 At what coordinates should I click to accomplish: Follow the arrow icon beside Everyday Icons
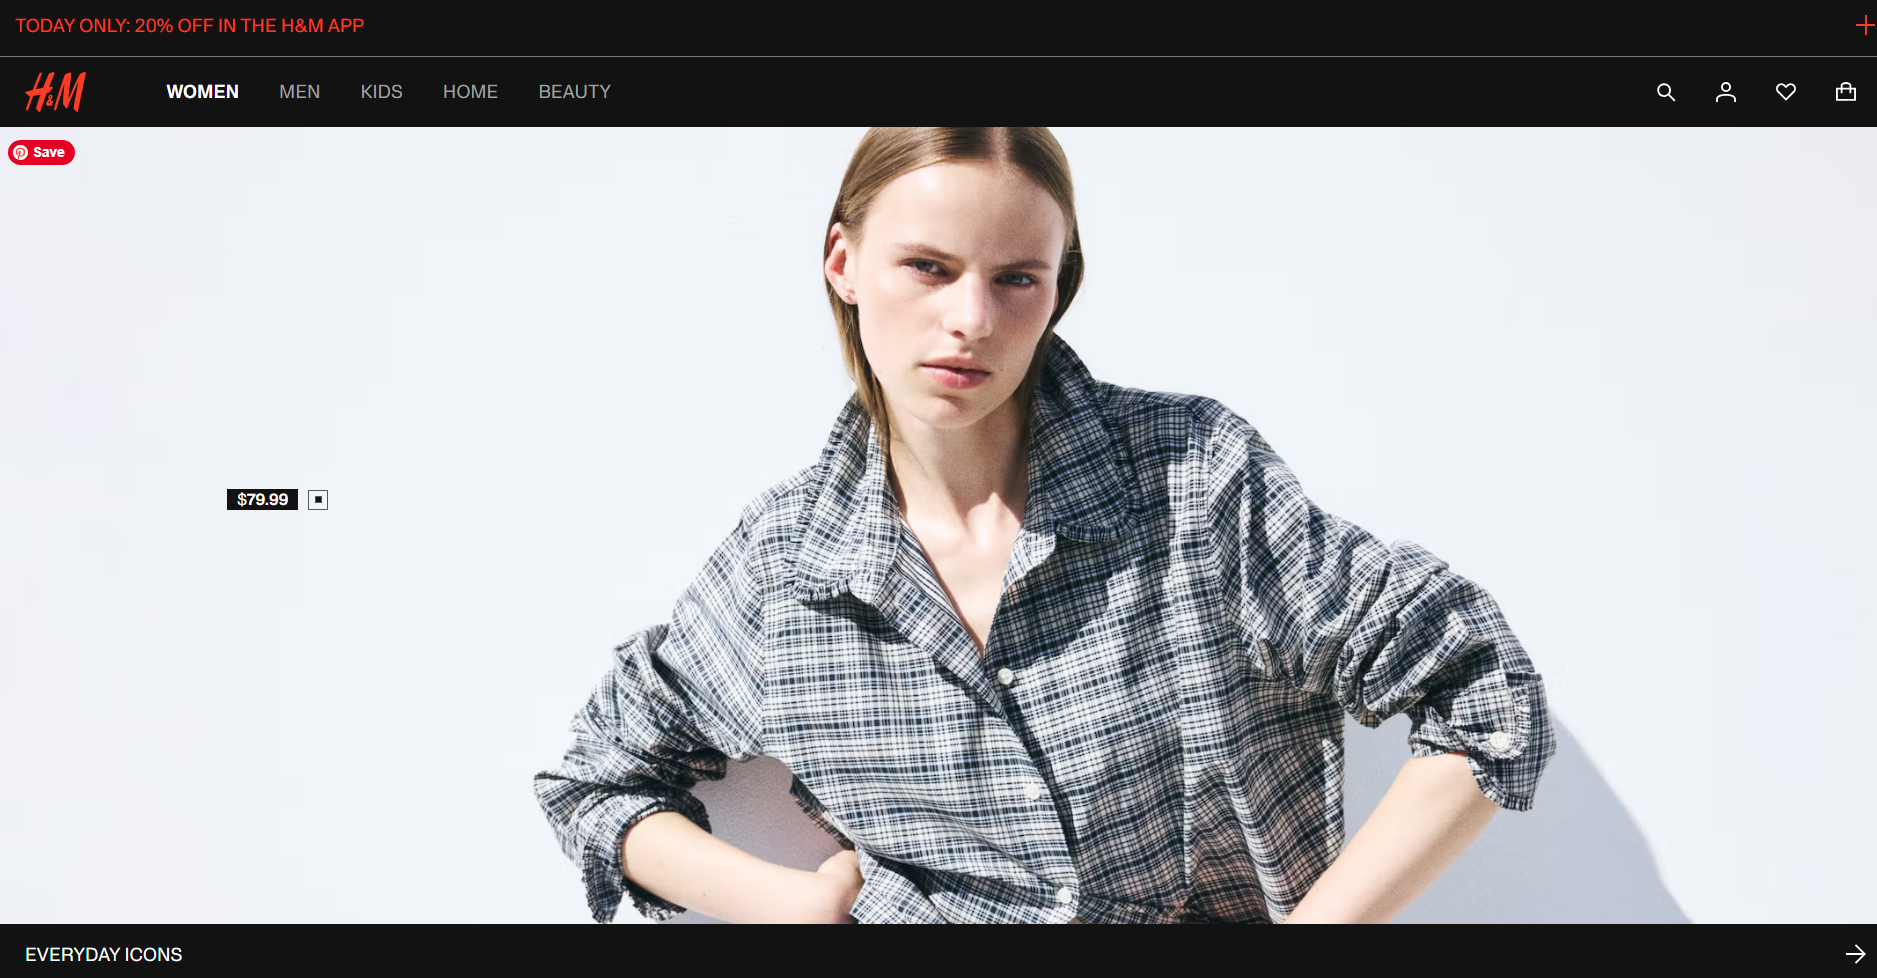coord(1855,954)
